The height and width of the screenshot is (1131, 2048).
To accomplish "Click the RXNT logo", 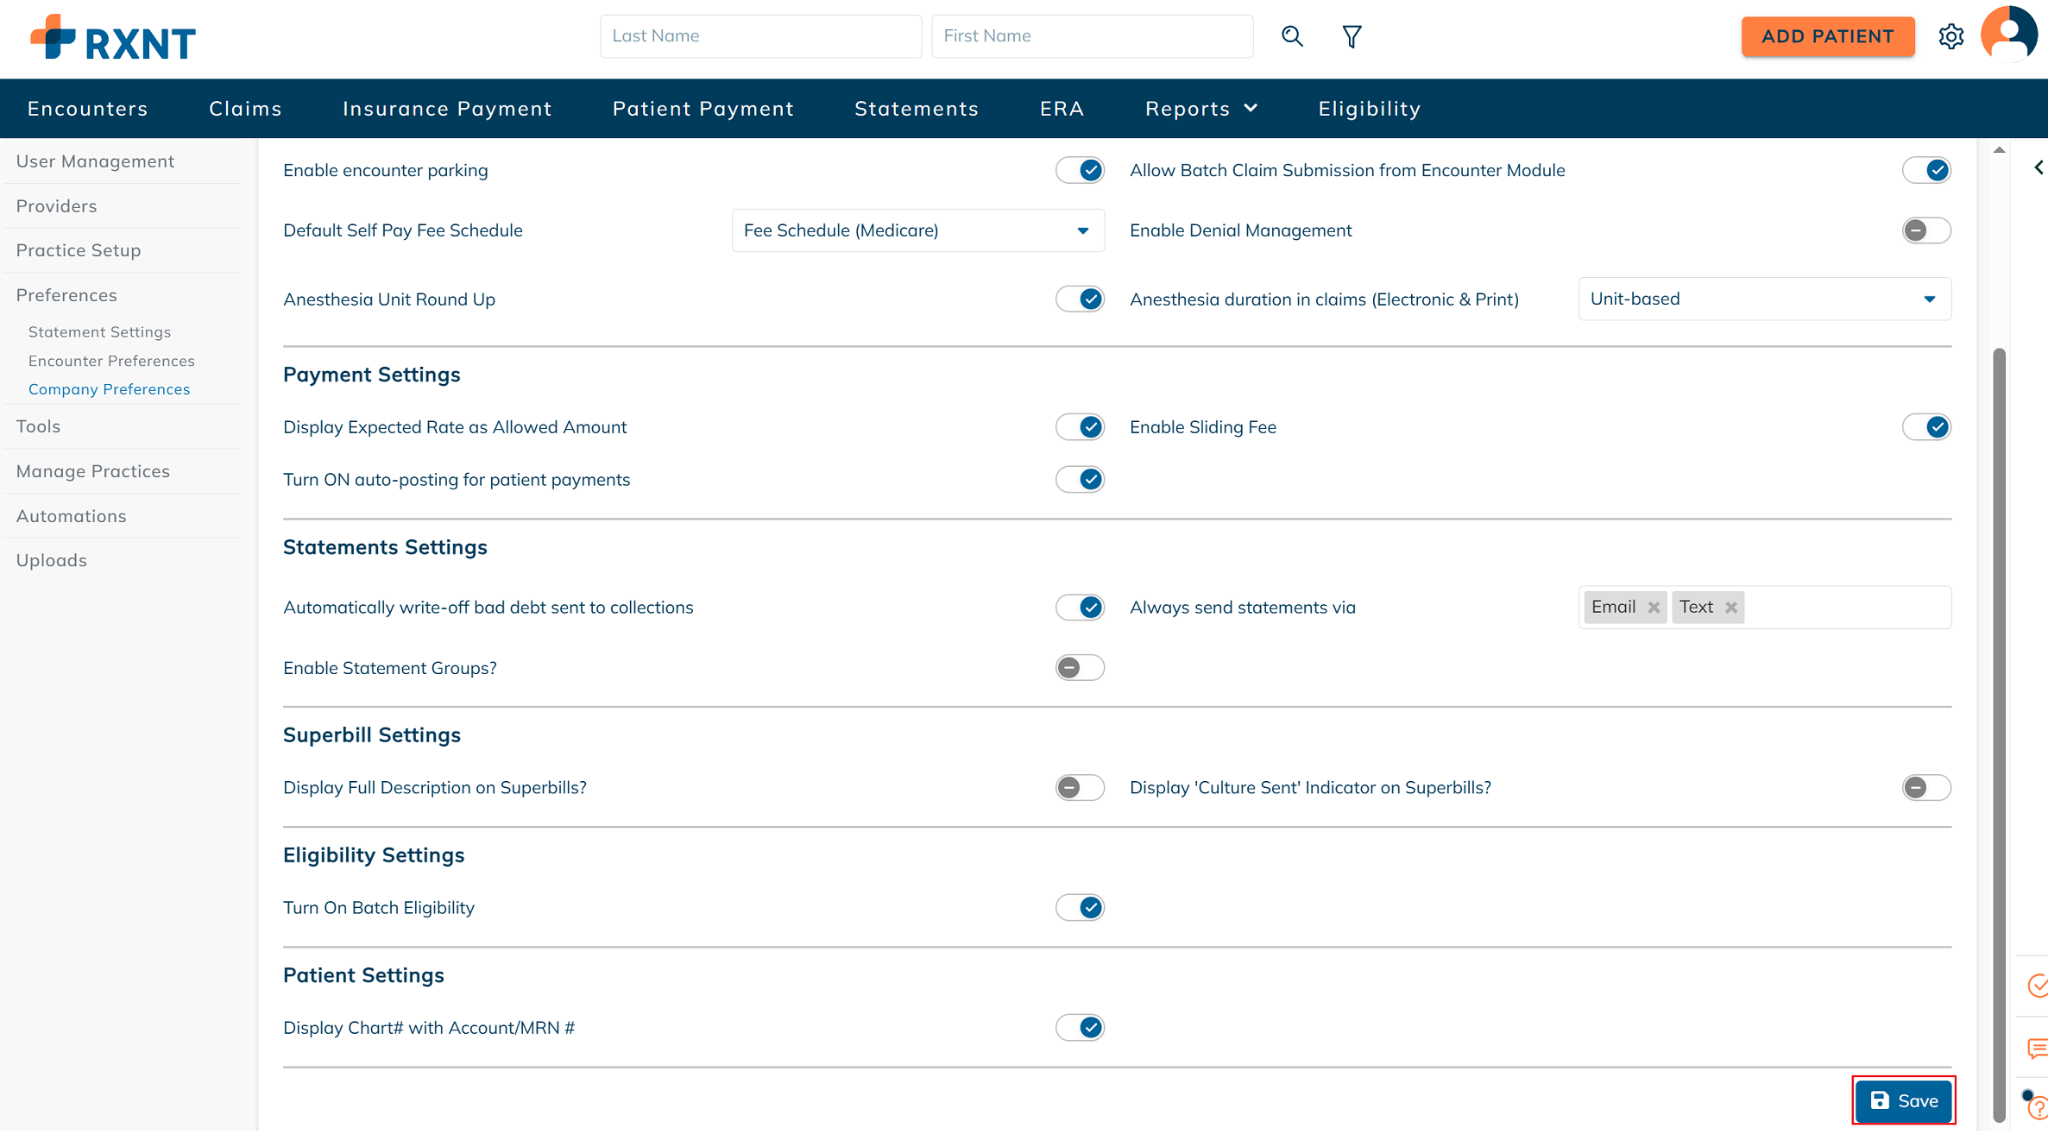I will (113, 39).
